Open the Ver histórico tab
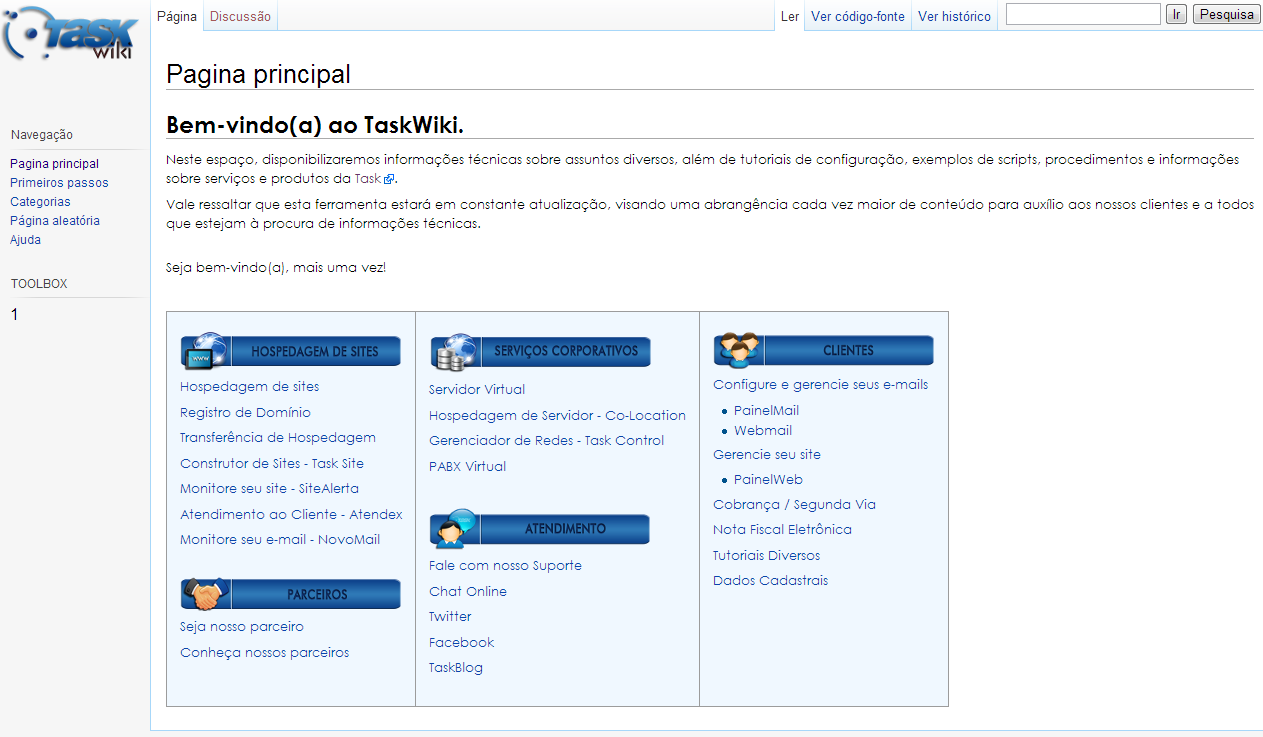1263x737 pixels. tap(954, 16)
